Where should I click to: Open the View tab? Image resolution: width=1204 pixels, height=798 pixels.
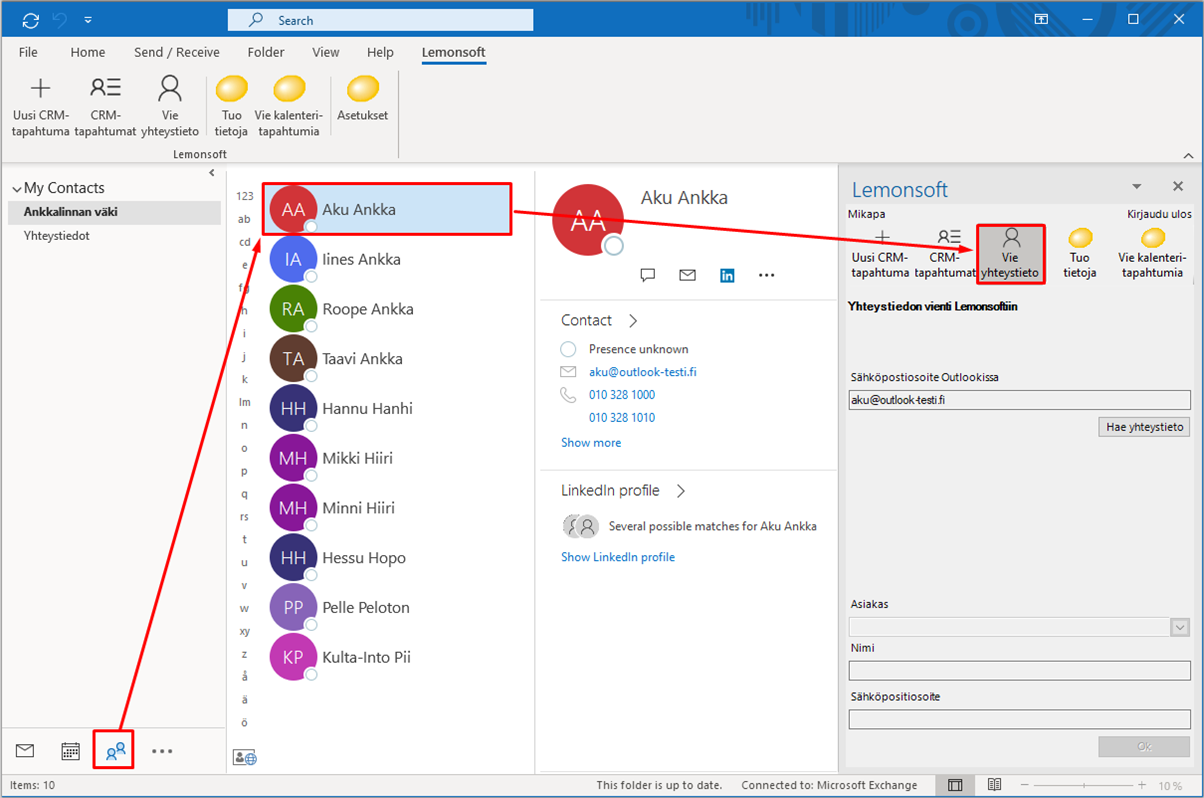click(x=326, y=52)
